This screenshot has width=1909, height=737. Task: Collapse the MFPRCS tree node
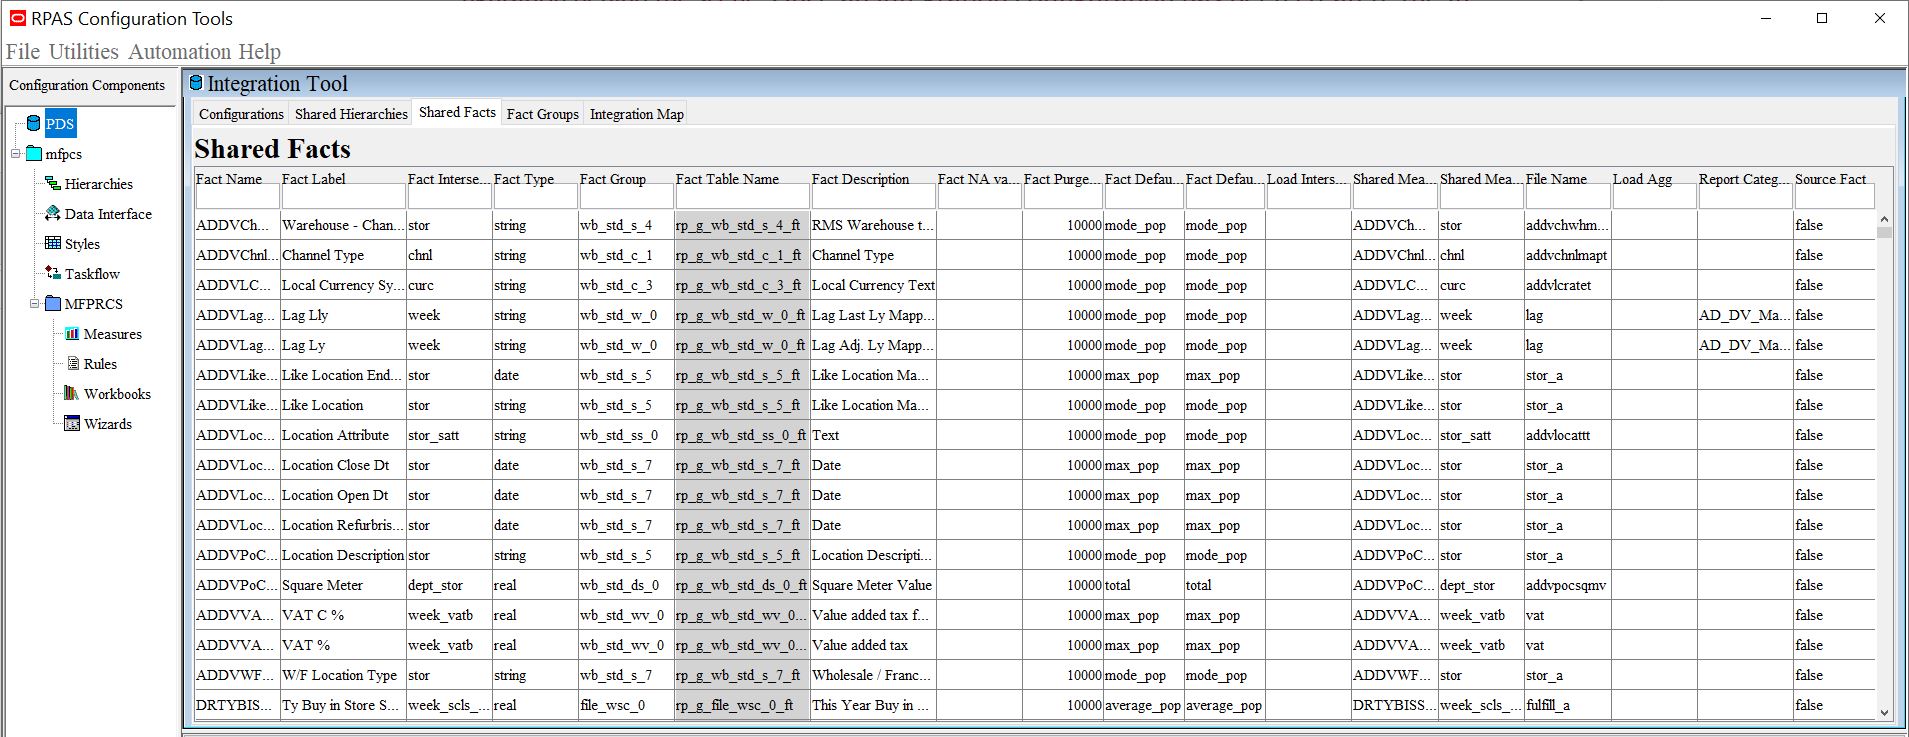[35, 304]
